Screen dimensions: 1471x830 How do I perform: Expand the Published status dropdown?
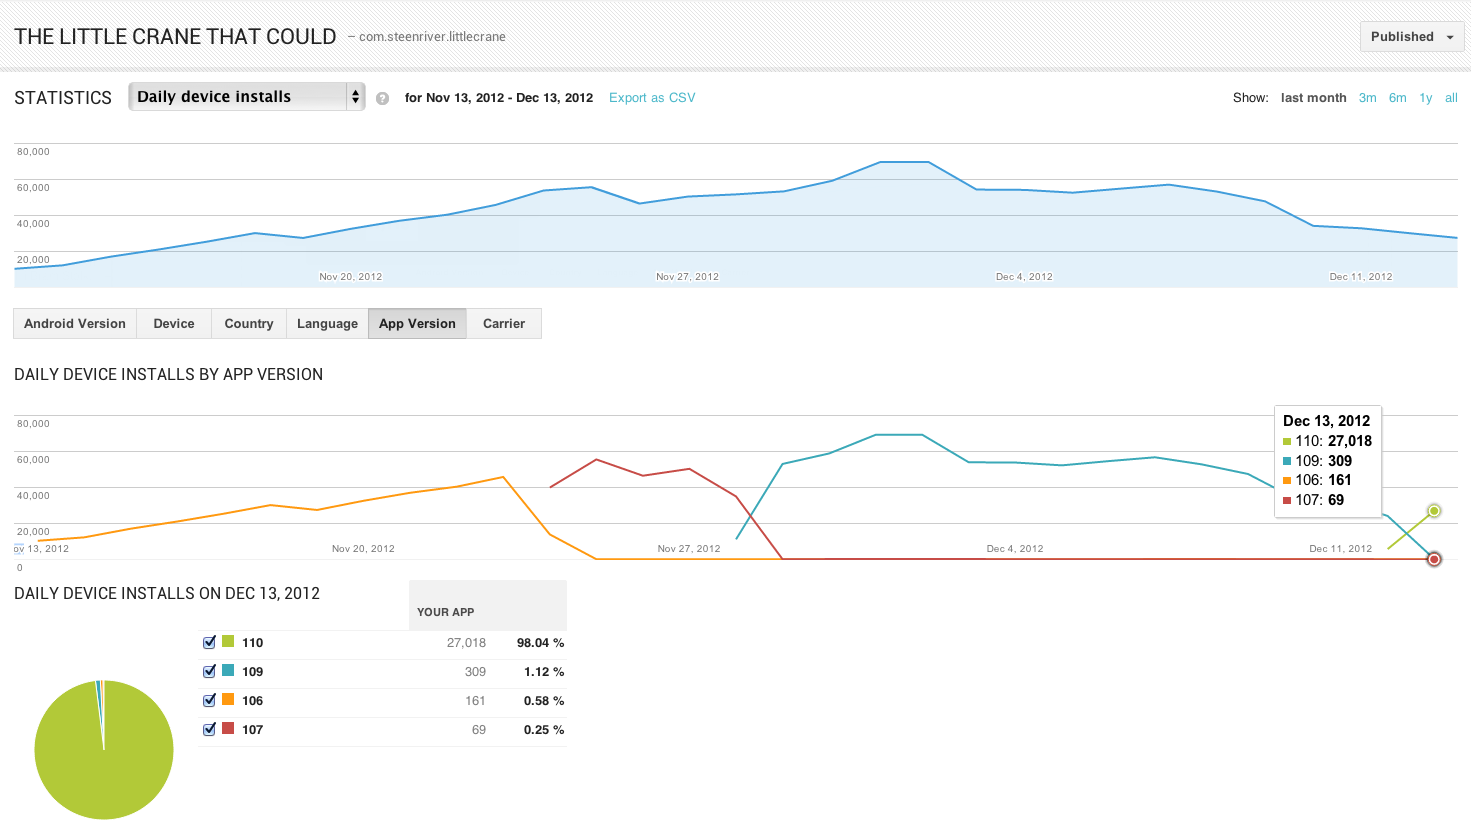[x=1411, y=37]
